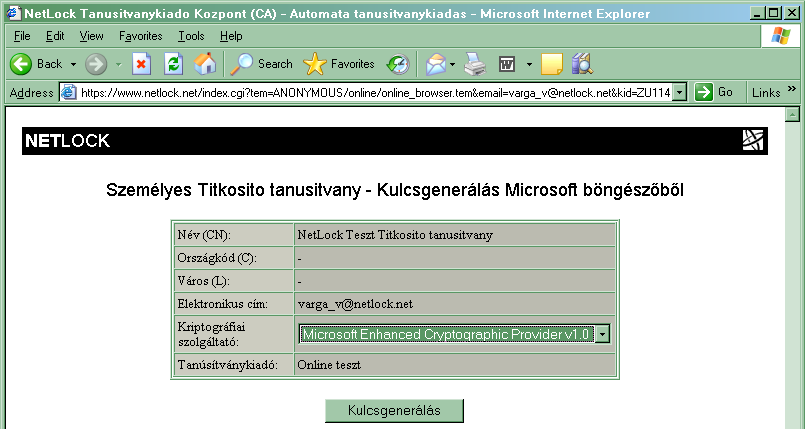The height and width of the screenshot is (429, 805).
Task: Open the Back history dropdown arrow
Action: [x=73, y=65]
